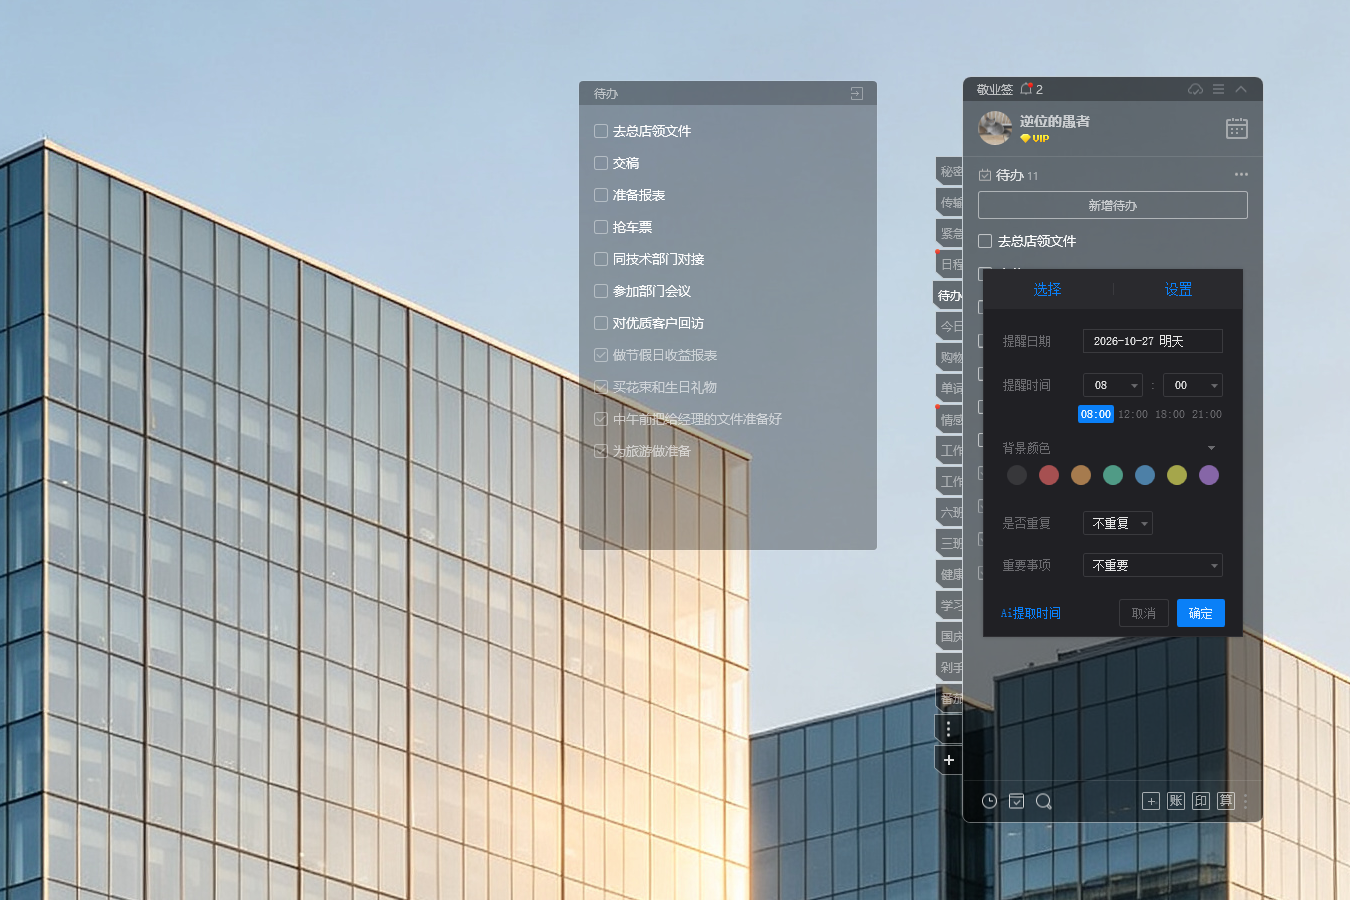The height and width of the screenshot is (900, 1350).
Task: Click the 新增待办 button
Action: (x=1113, y=205)
